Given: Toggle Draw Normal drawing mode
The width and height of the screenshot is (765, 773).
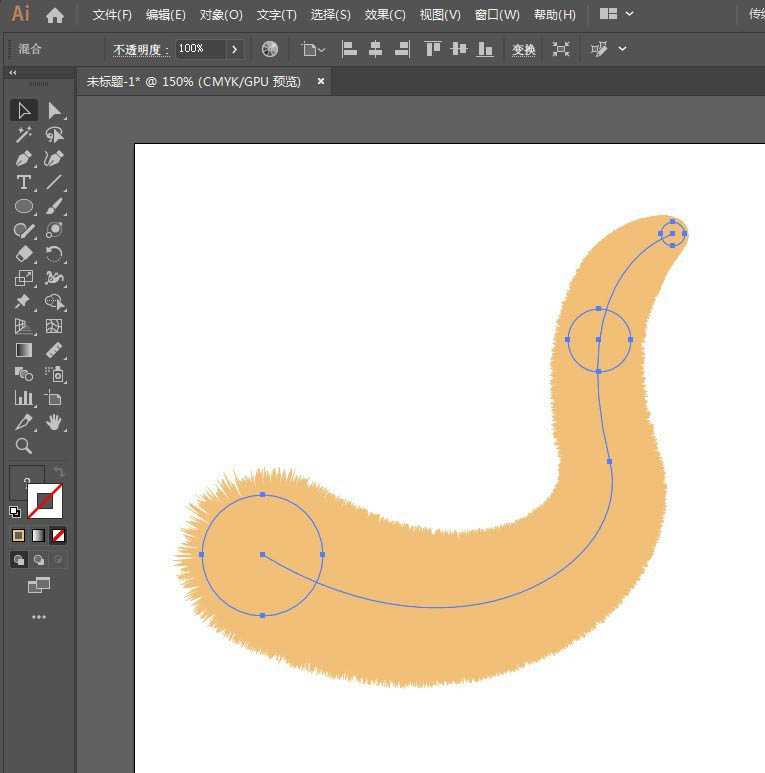Looking at the screenshot, I should pyautogui.click(x=18, y=560).
